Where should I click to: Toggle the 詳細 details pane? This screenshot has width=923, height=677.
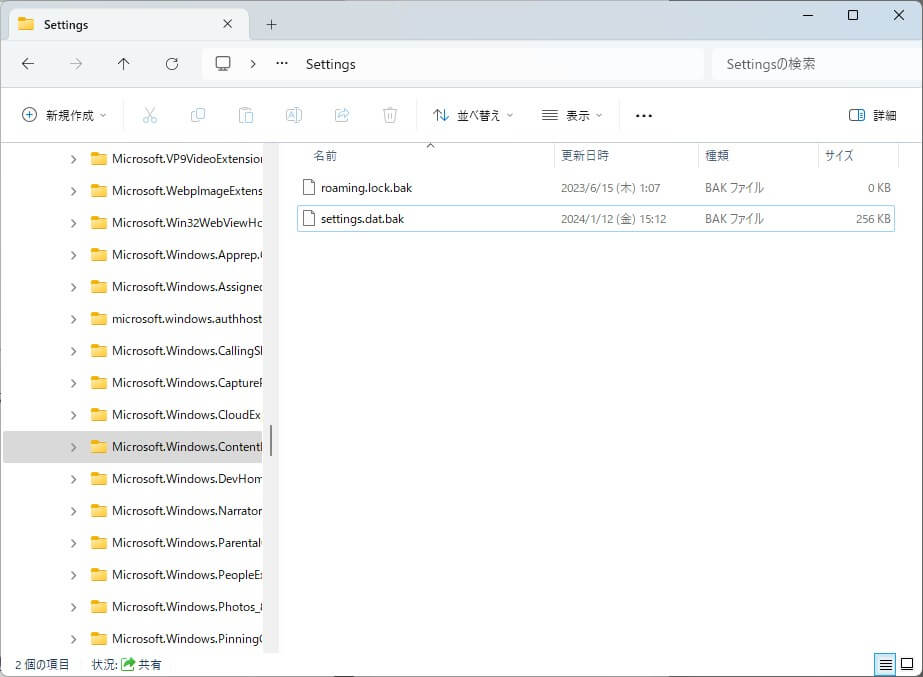point(872,115)
